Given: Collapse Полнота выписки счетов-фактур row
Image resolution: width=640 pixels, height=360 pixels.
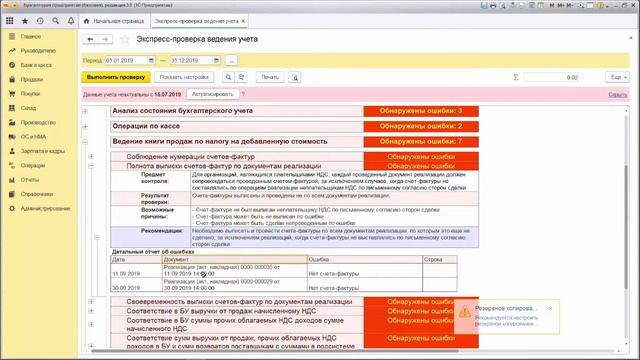Looking at the screenshot, I should tap(91, 166).
